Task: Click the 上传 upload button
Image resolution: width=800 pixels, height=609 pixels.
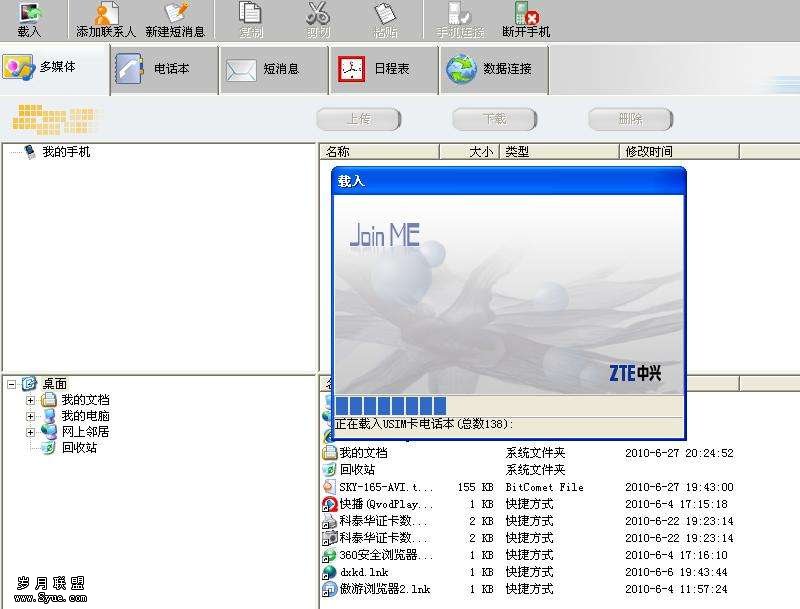Action: (359, 119)
